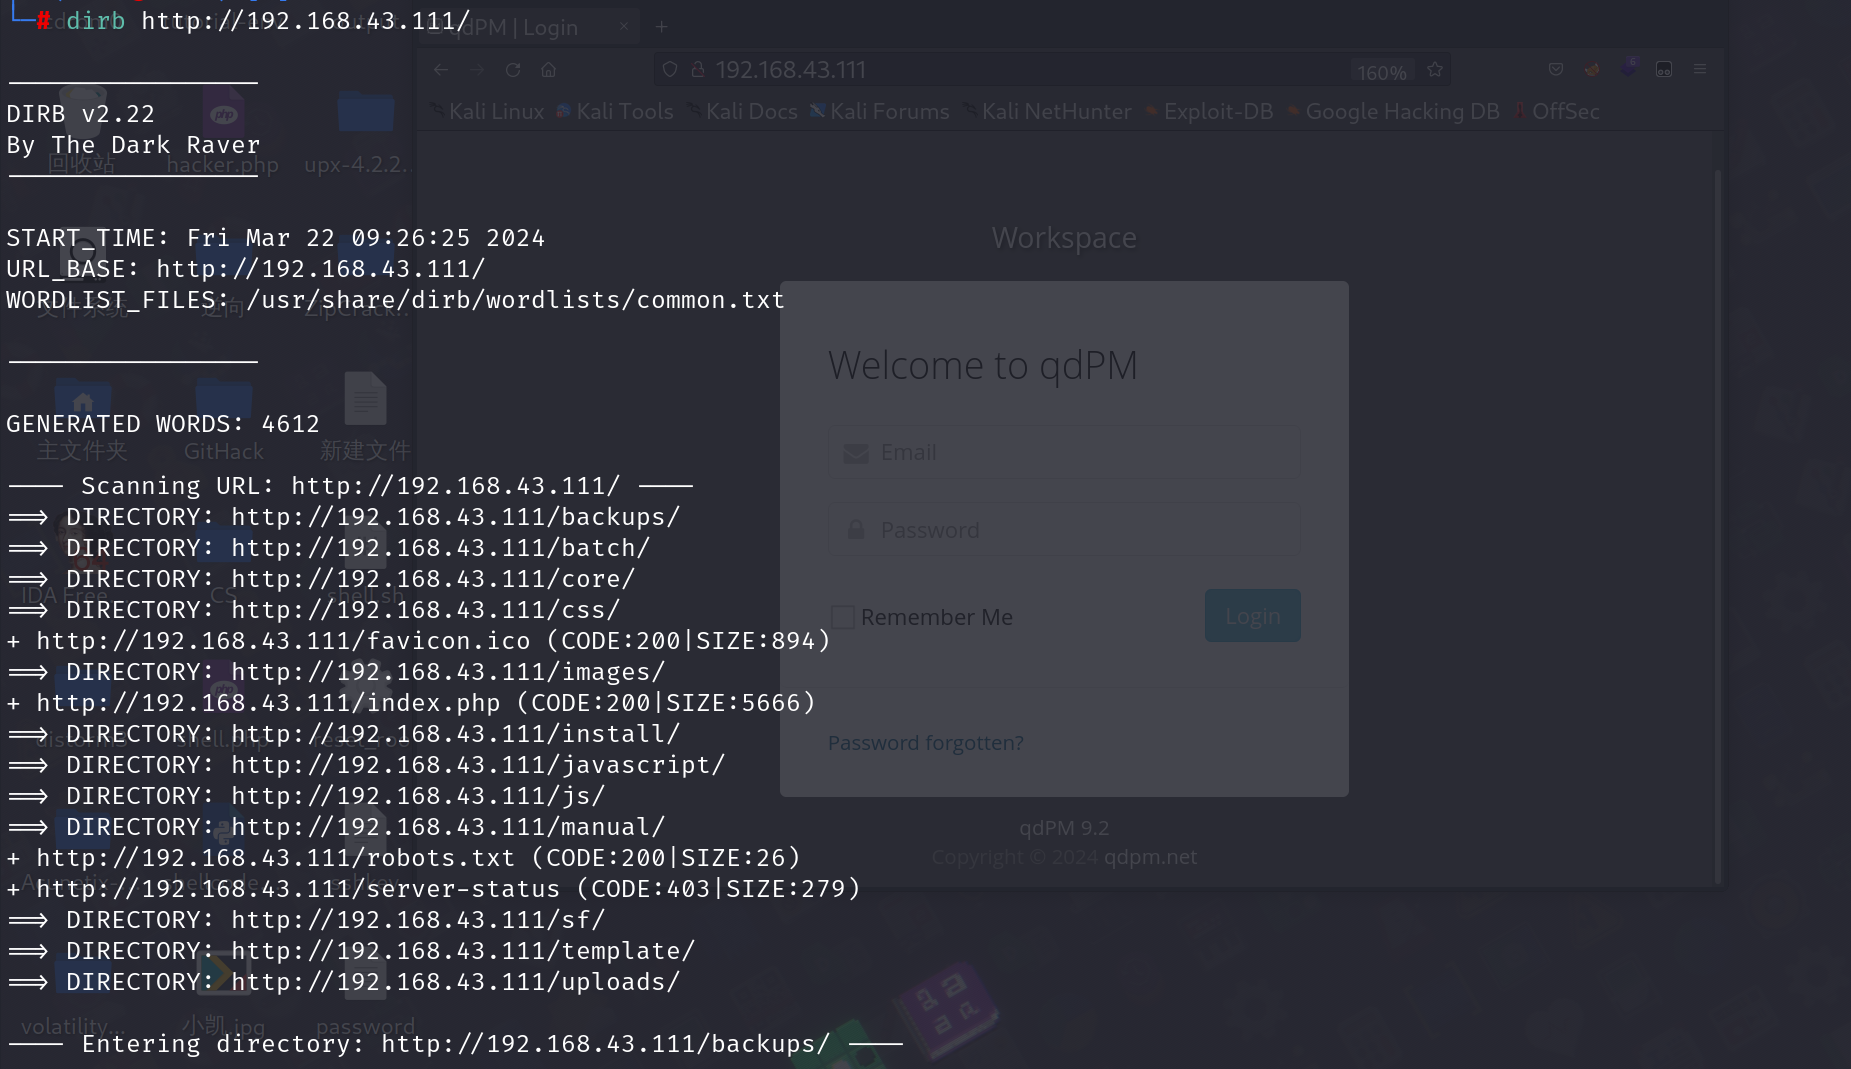This screenshot has height=1069, width=1851.
Task: Click the /install/ DIRECTORY result line
Action: point(344,734)
